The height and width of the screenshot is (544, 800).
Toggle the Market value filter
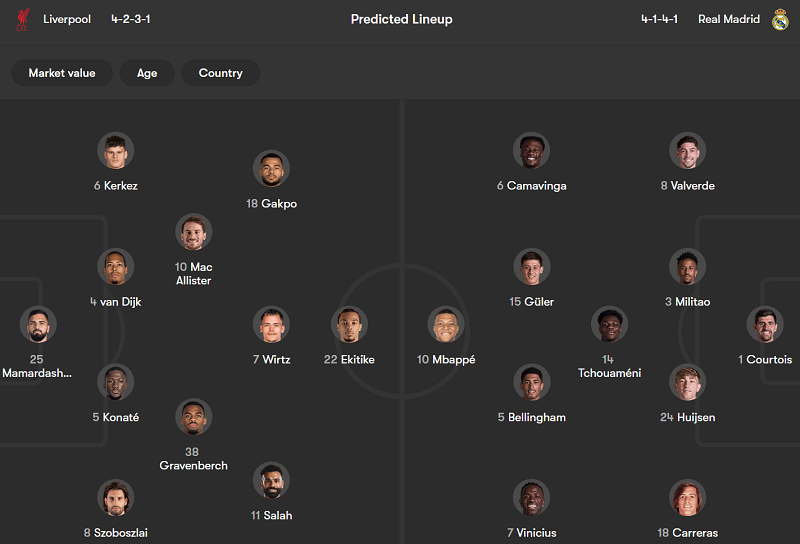62,73
